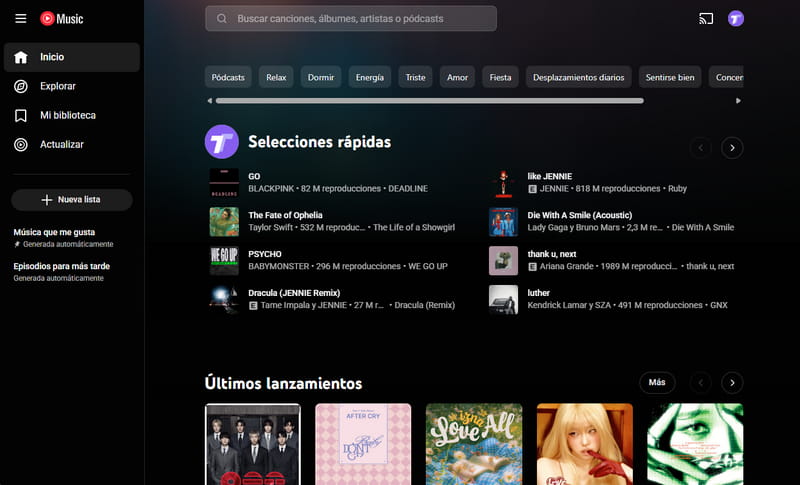Open Música que me gusta playlist
This screenshot has height=485, width=800.
pos(71,238)
